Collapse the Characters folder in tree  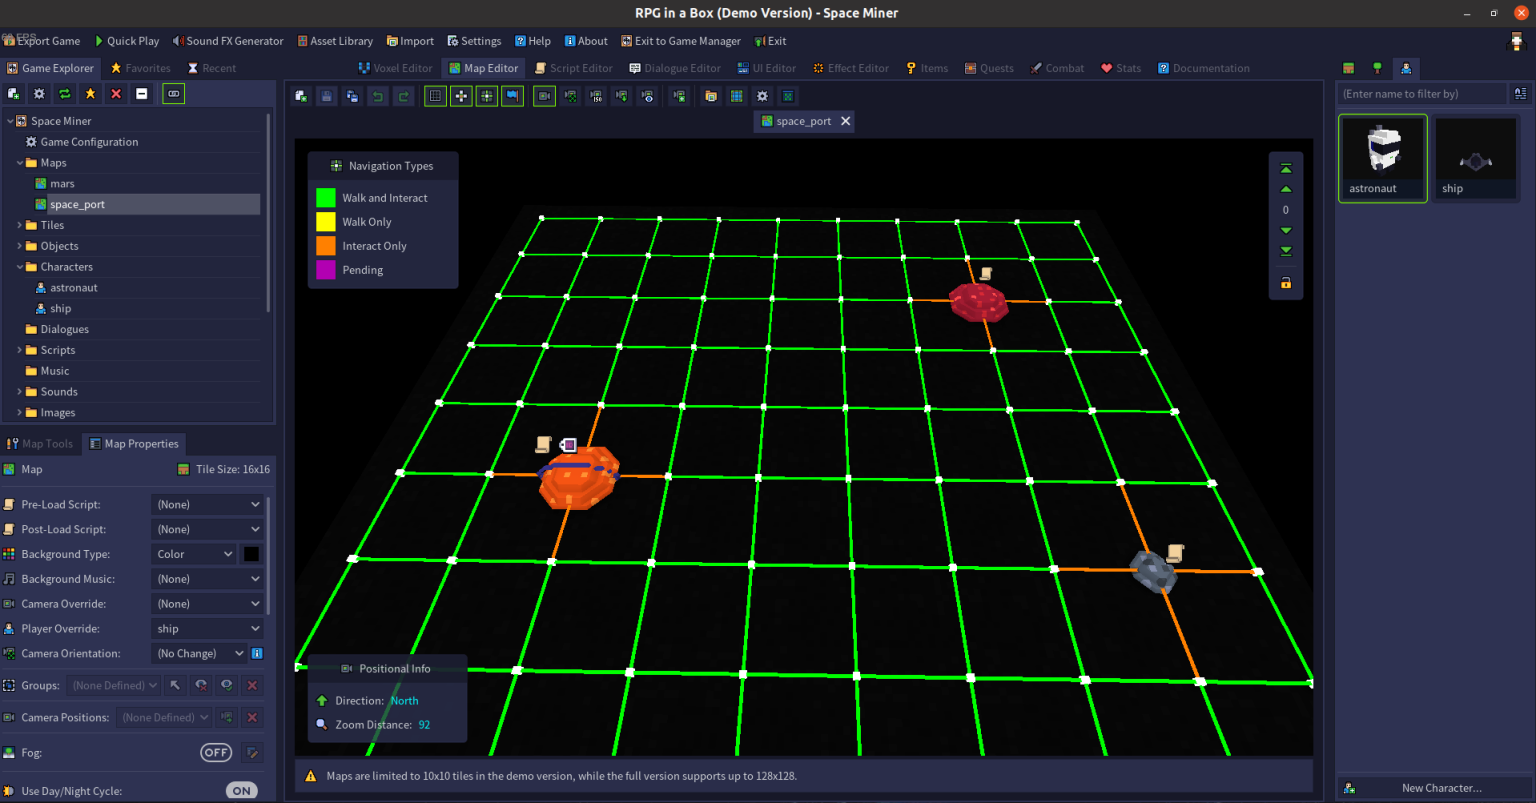click(20, 267)
